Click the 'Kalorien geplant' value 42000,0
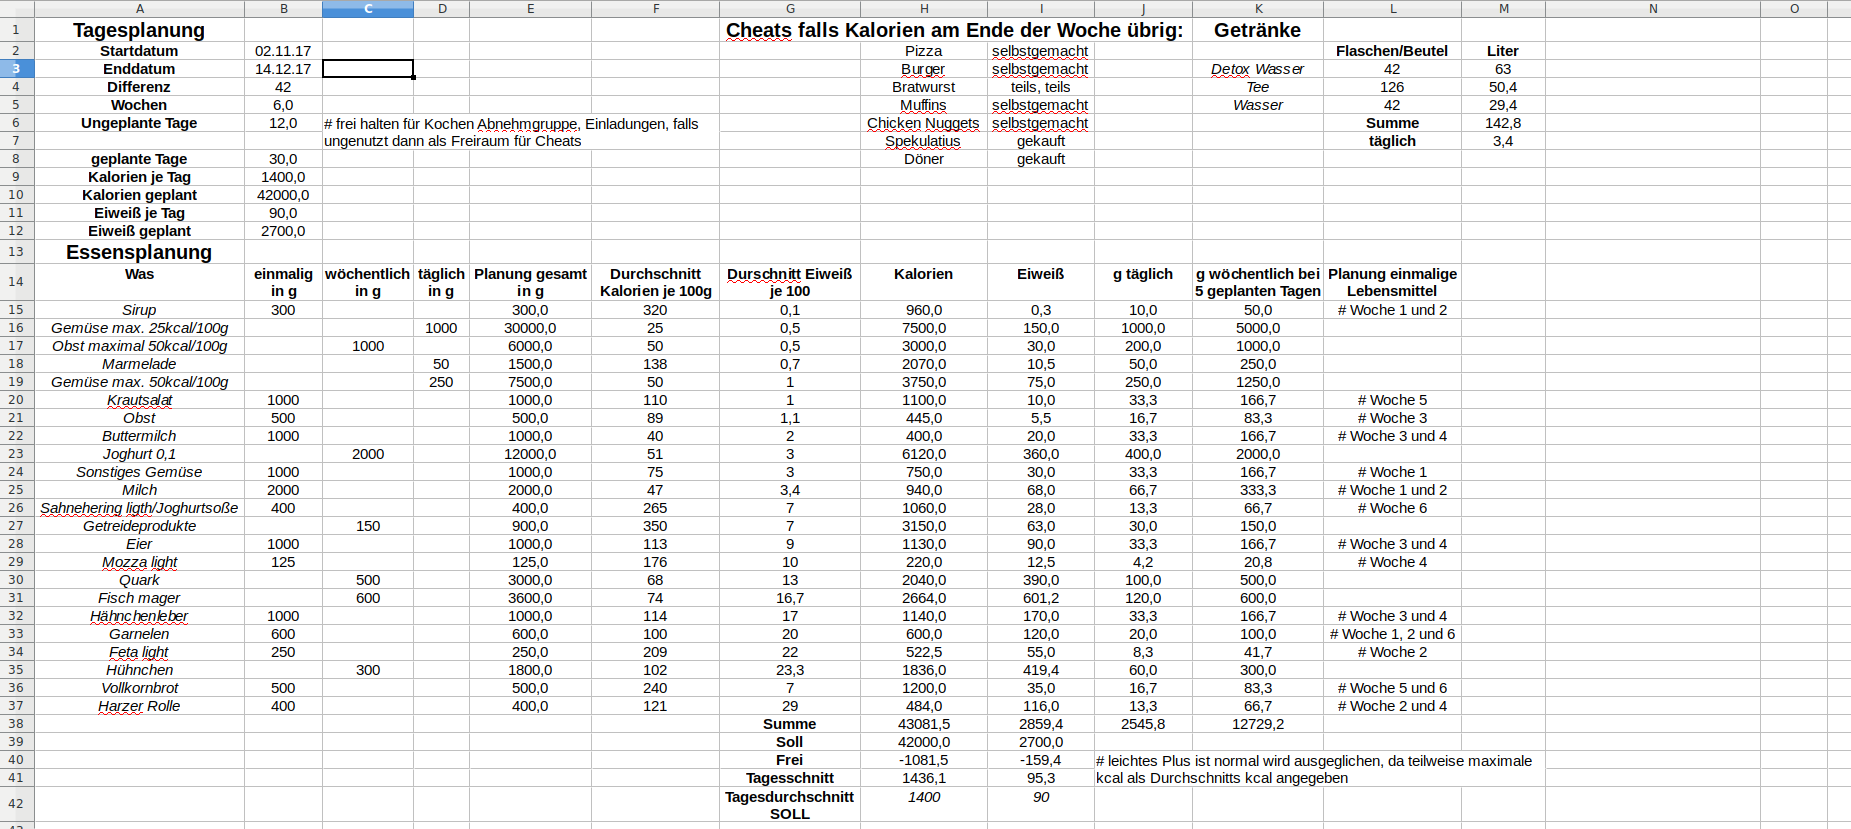 283,195
